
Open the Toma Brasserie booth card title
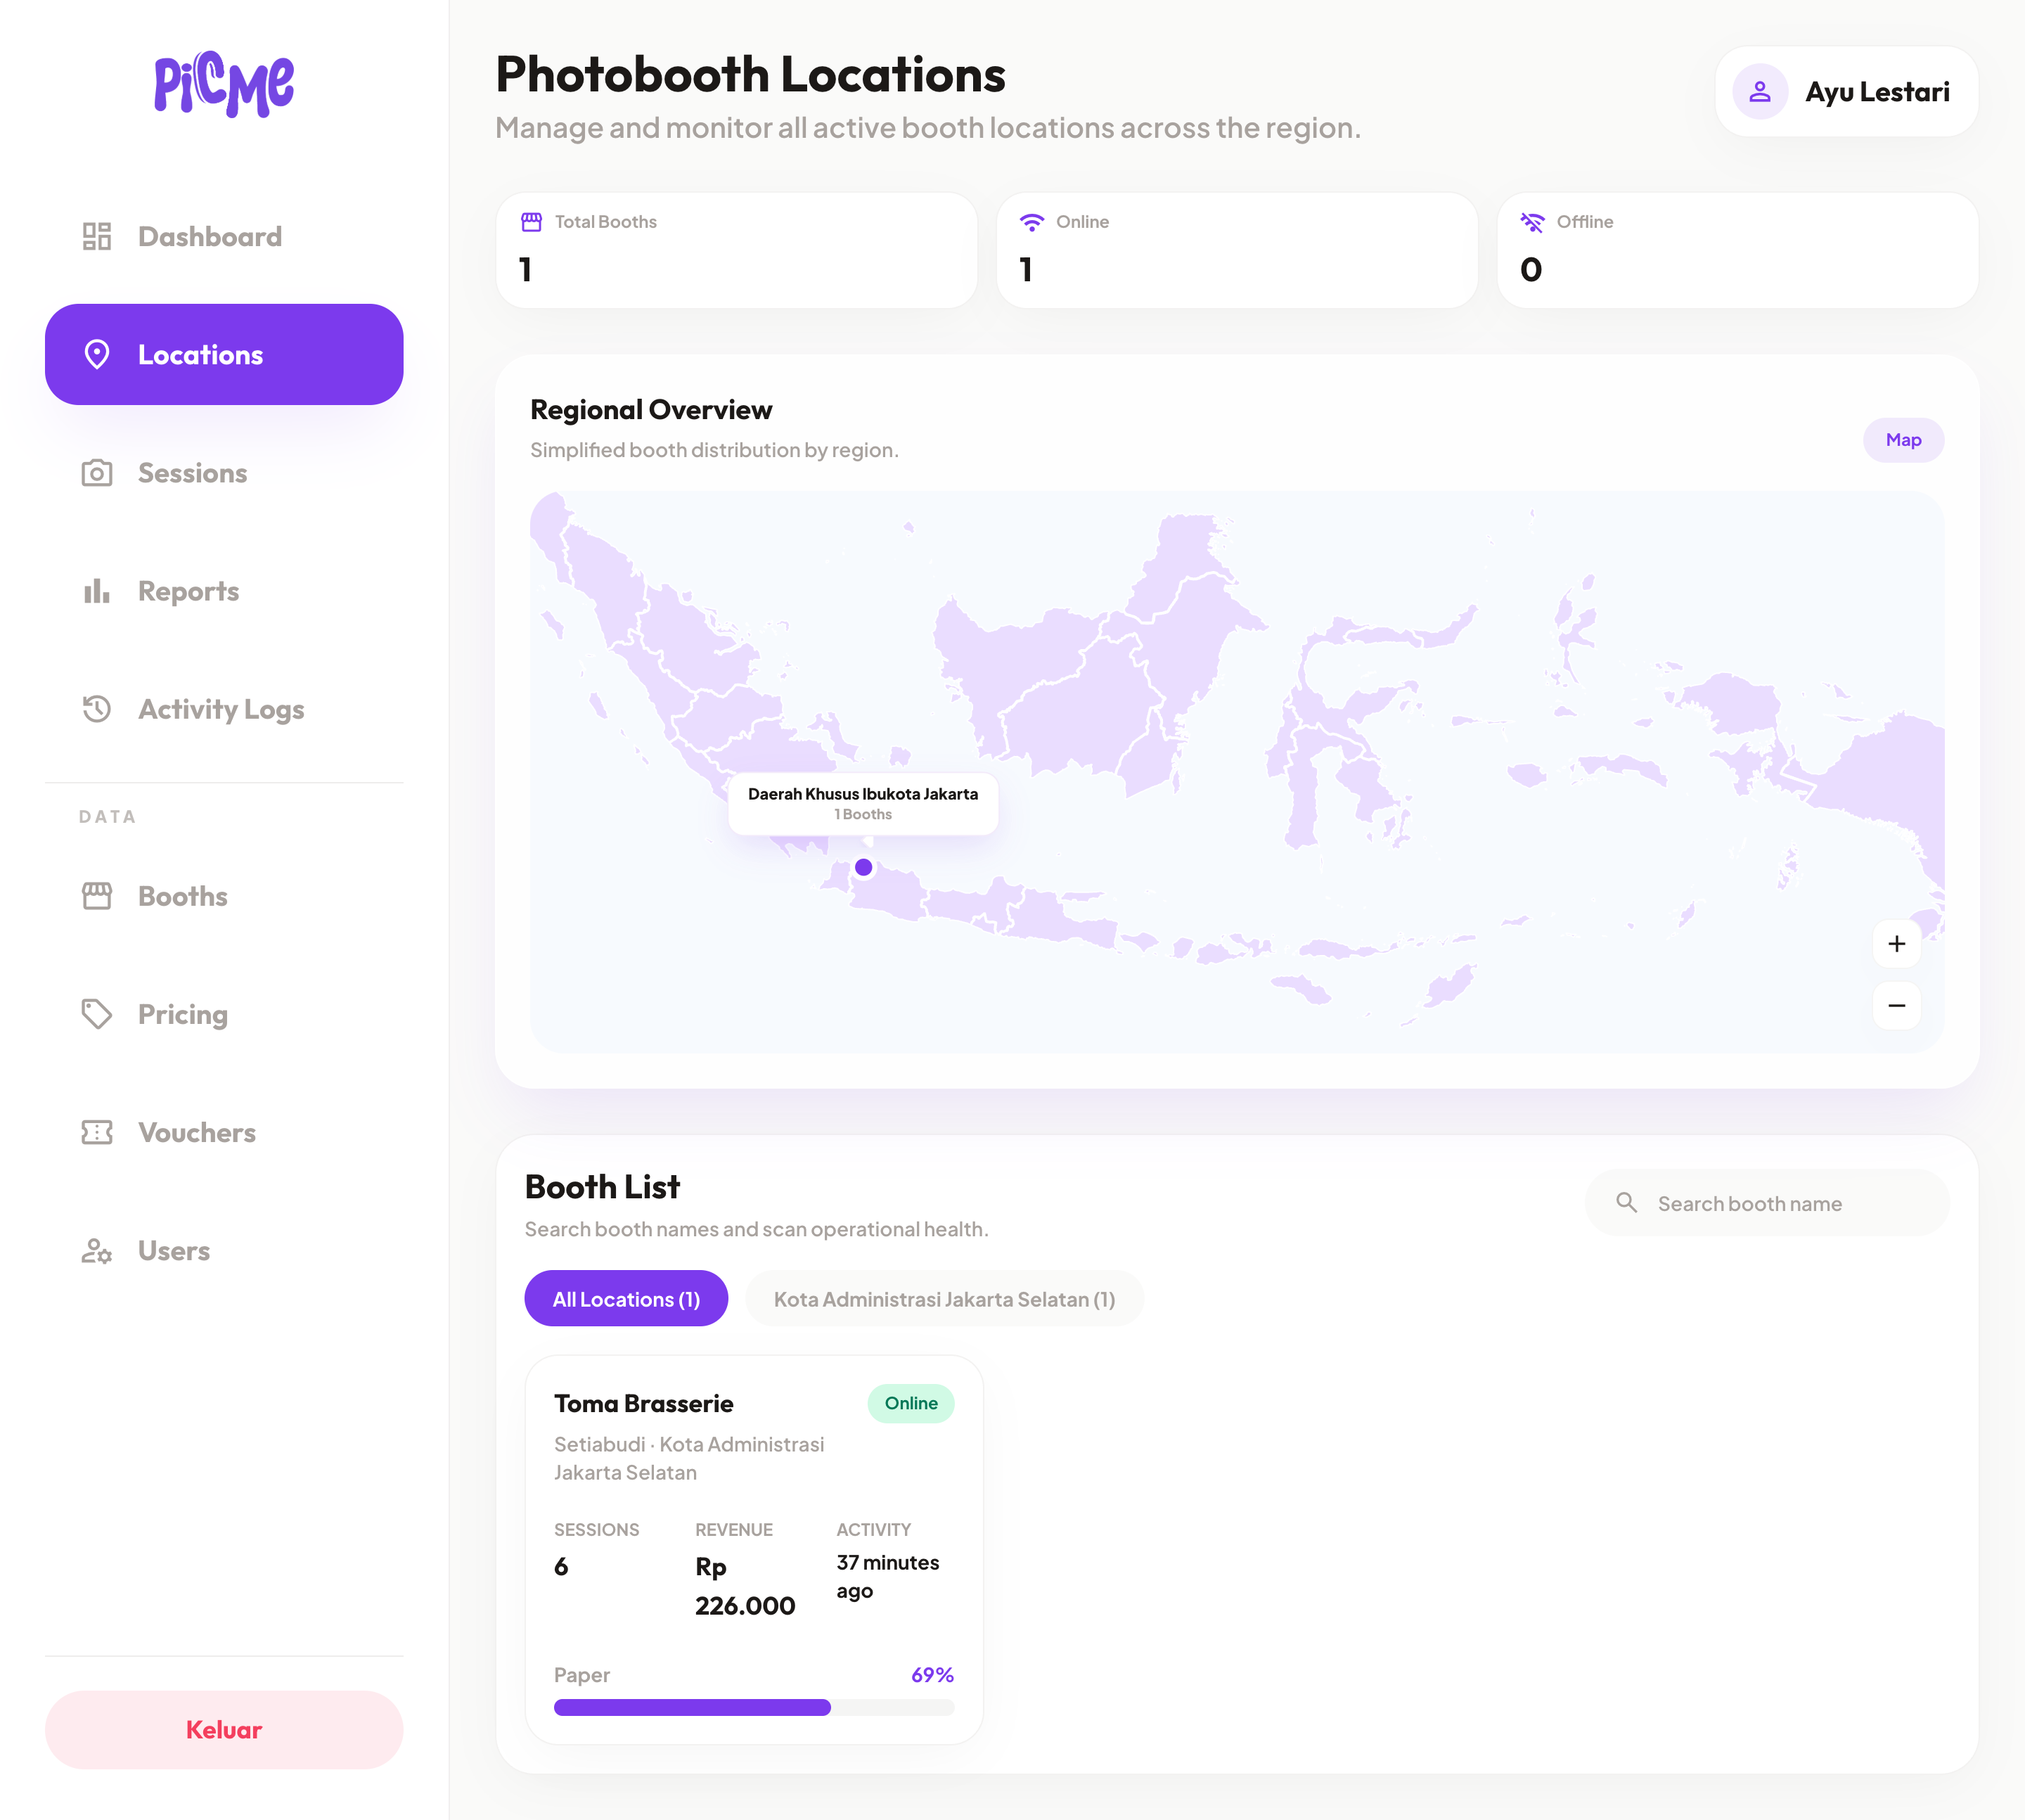(x=644, y=1403)
